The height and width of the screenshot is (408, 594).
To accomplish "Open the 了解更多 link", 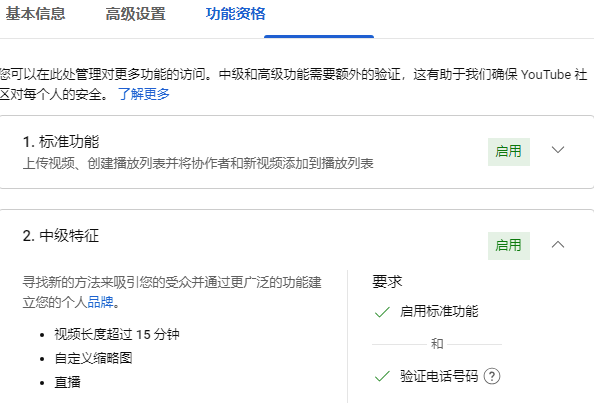I will [144, 94].
